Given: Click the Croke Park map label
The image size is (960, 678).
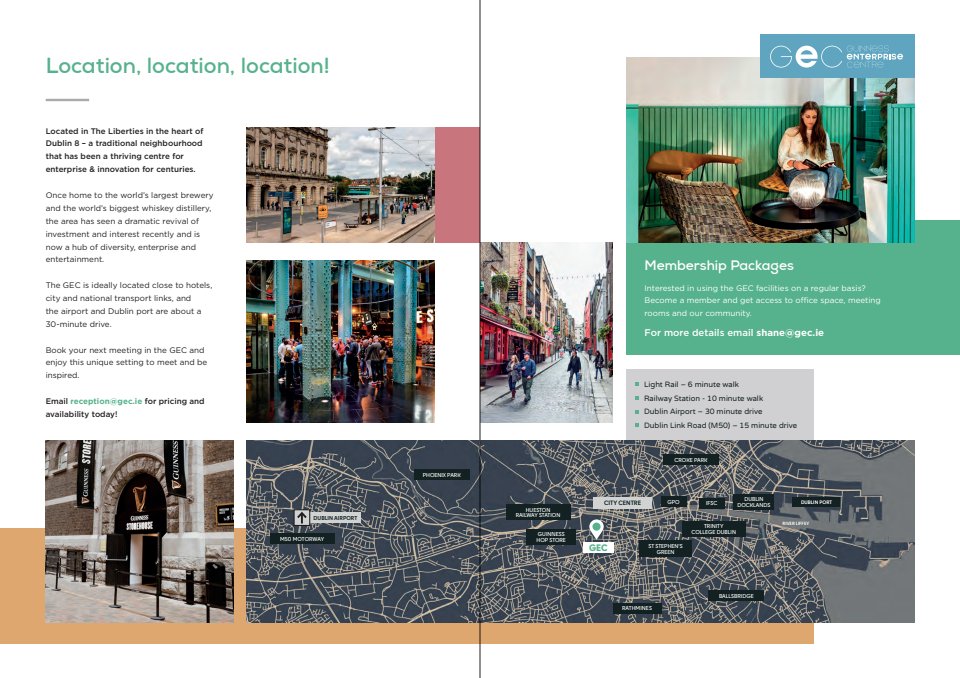Looking at the screenshot, I should (691, 459).
